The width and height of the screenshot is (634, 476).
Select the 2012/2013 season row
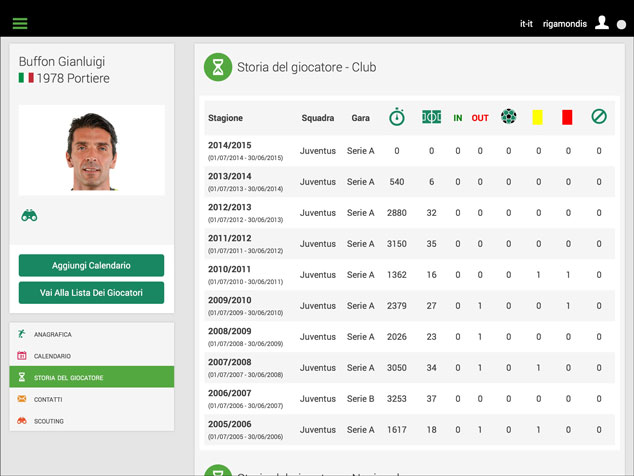click(x=409, y=213)
